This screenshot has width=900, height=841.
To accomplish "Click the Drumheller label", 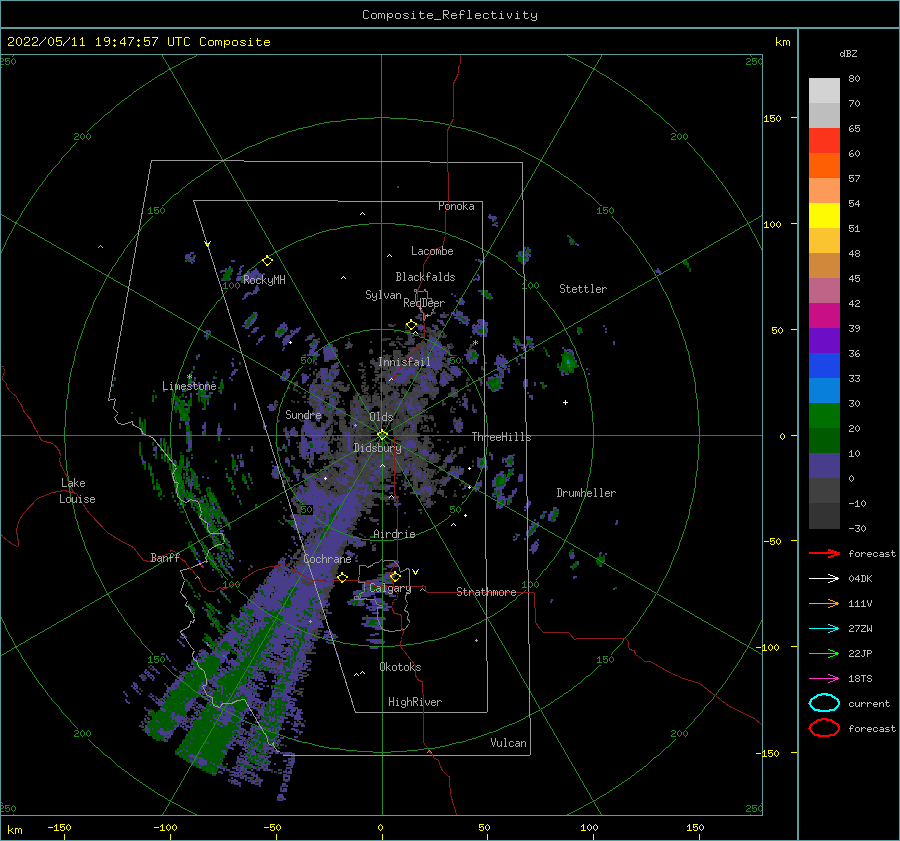I will click(586, 493).
